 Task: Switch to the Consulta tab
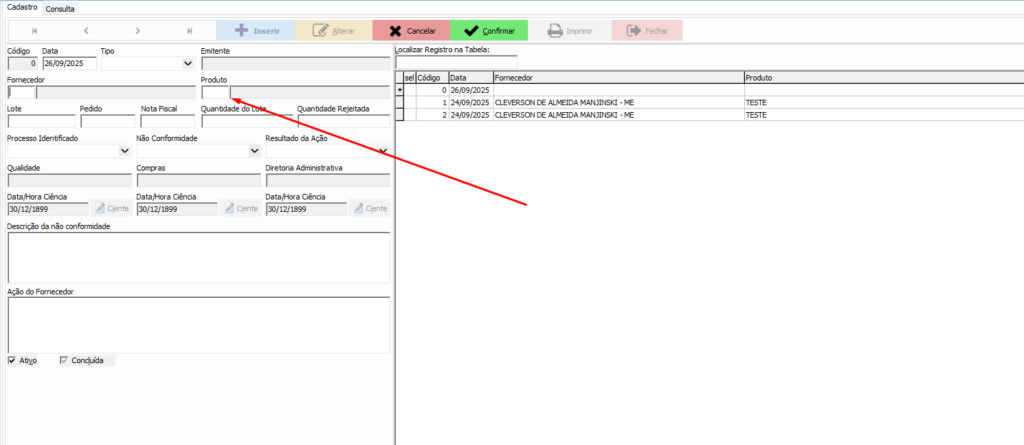60,8
